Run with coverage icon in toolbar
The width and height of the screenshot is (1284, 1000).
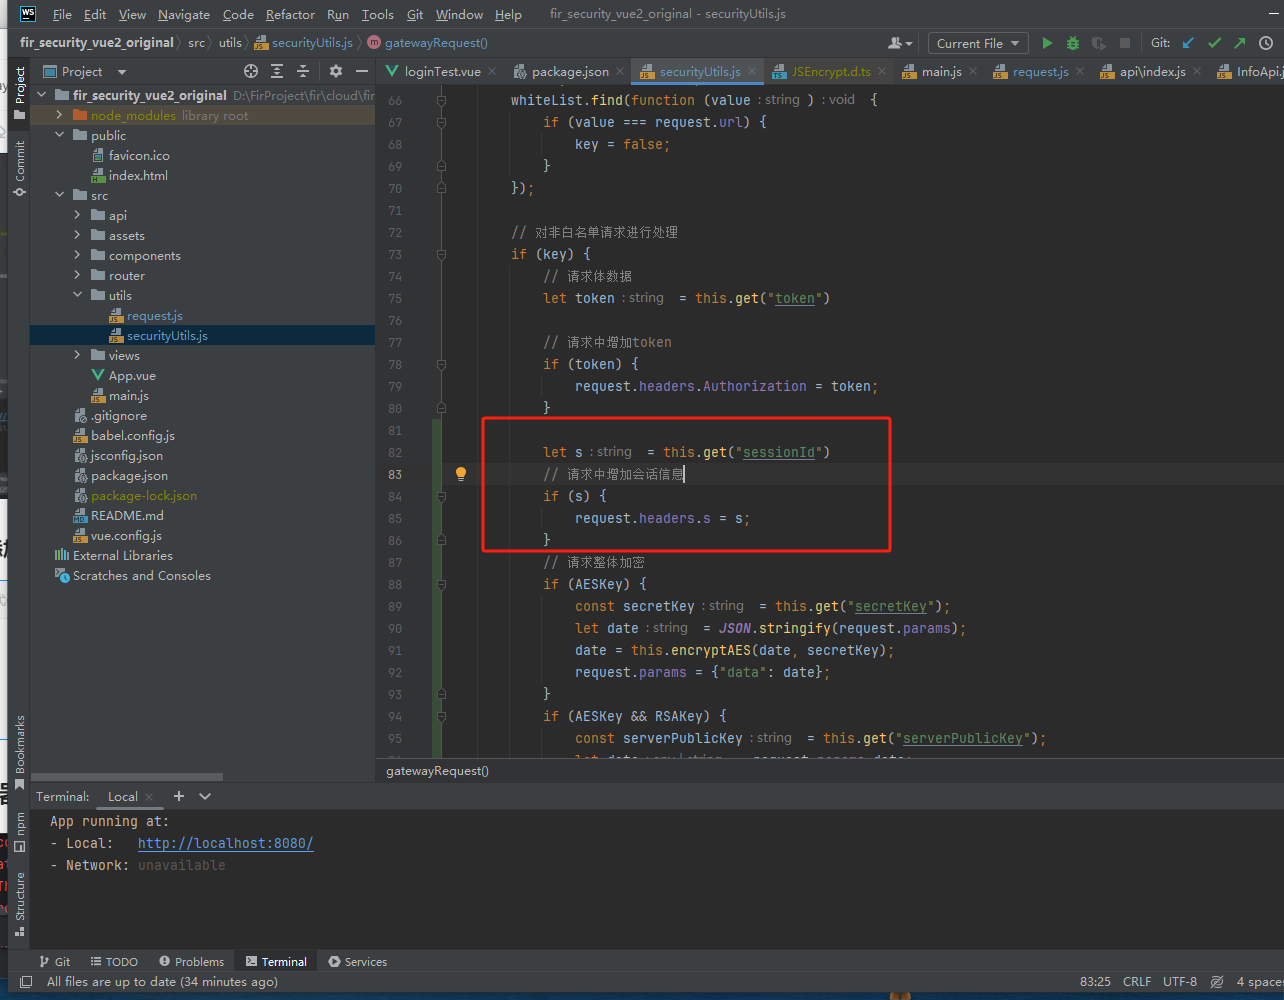click(1099, 43)
